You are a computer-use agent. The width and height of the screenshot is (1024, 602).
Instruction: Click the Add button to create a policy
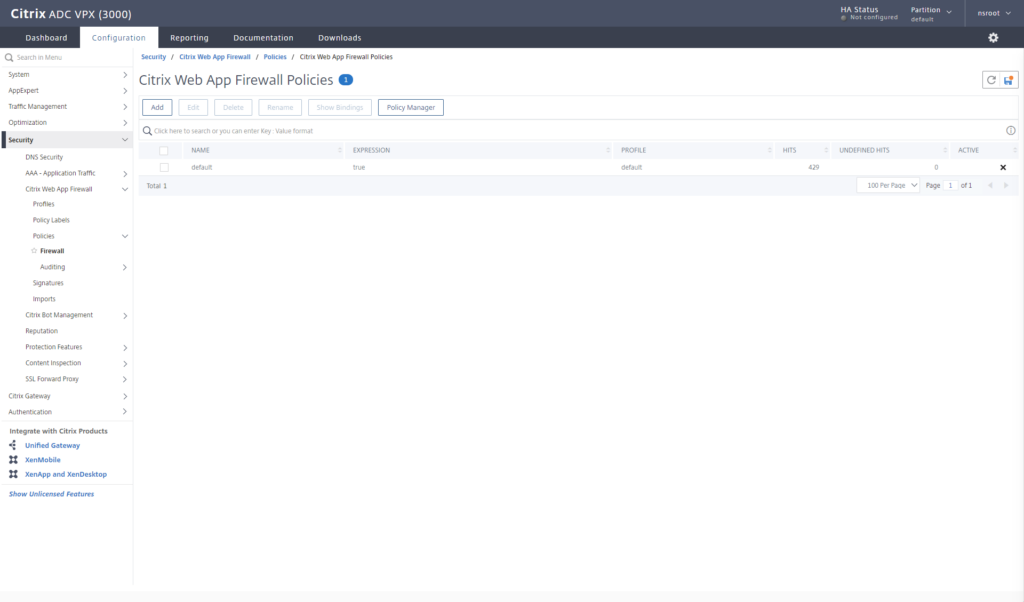[x=156, y=107]
